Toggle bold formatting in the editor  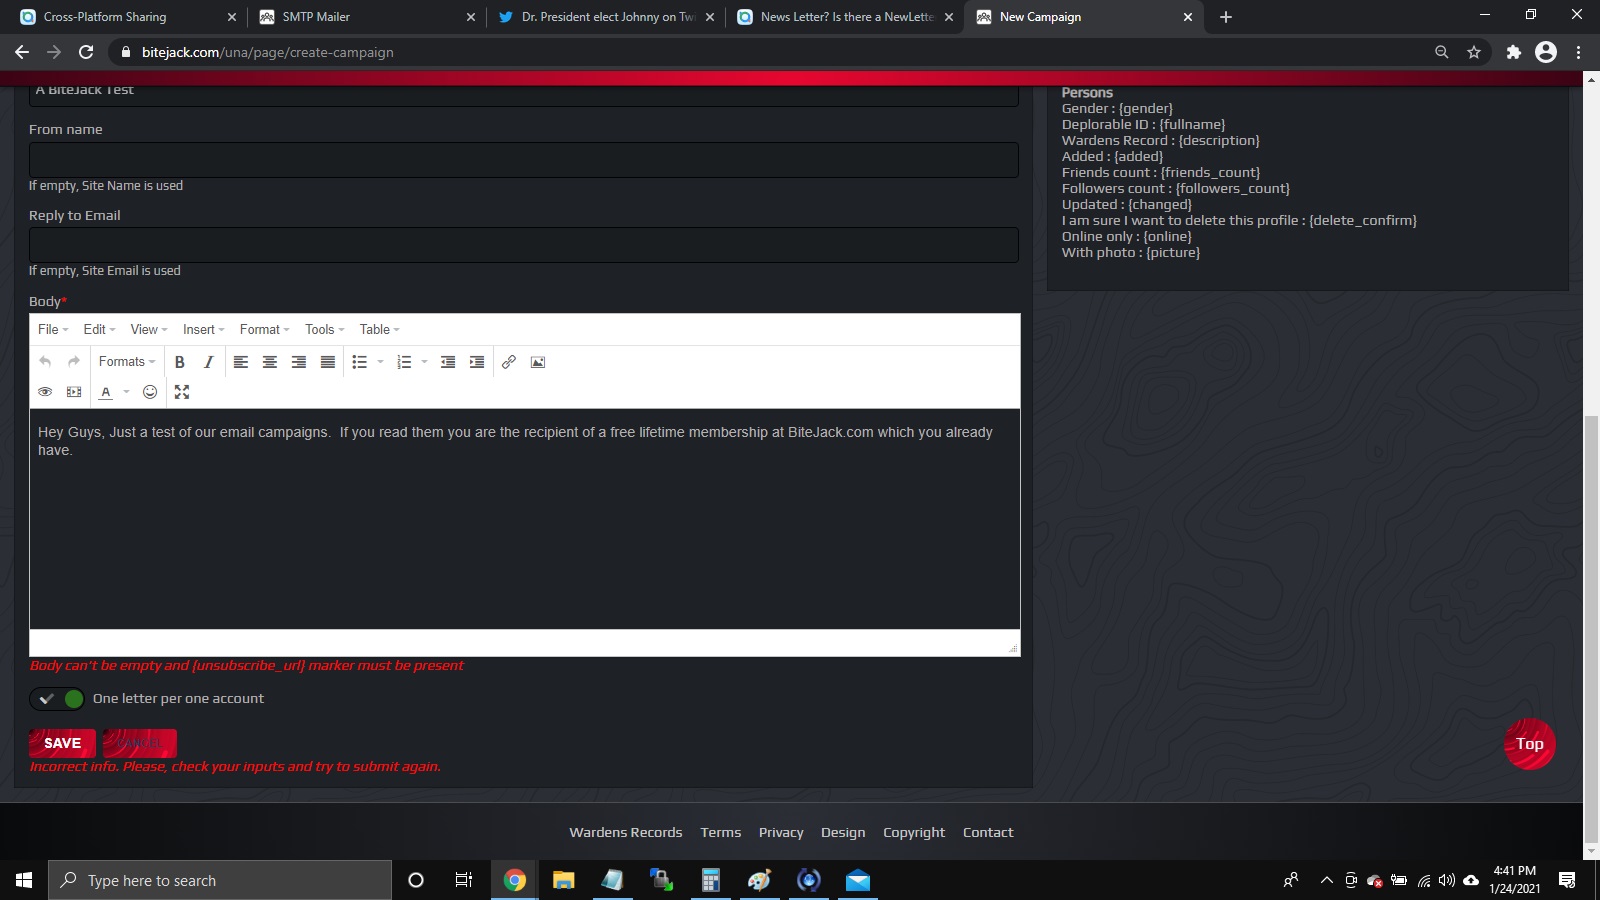[x=180, y=362]
